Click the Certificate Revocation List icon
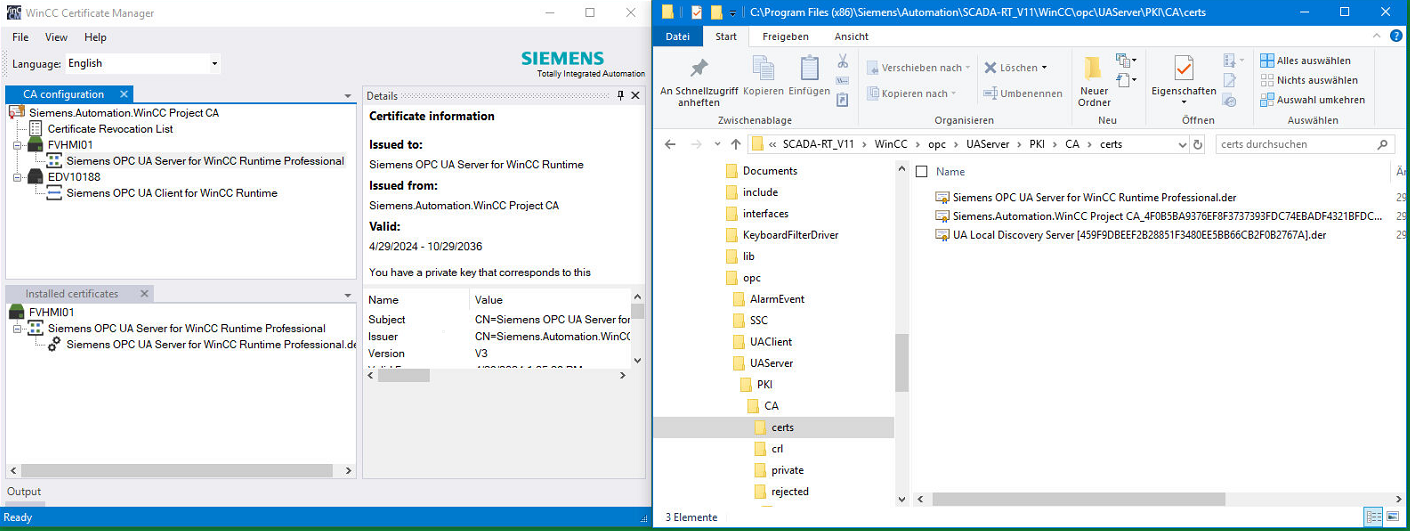 coord(36,129)
